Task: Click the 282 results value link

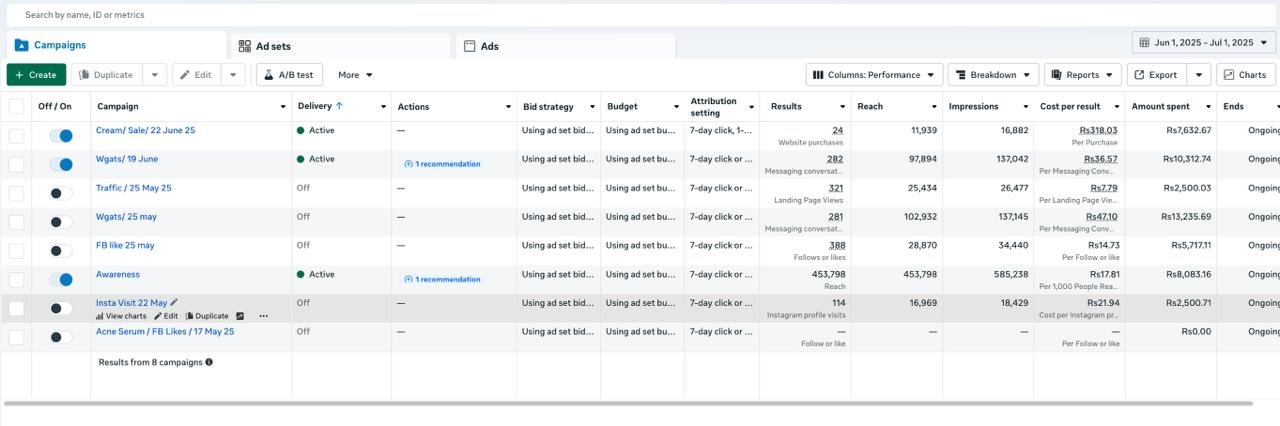Action: pos(835,159)
